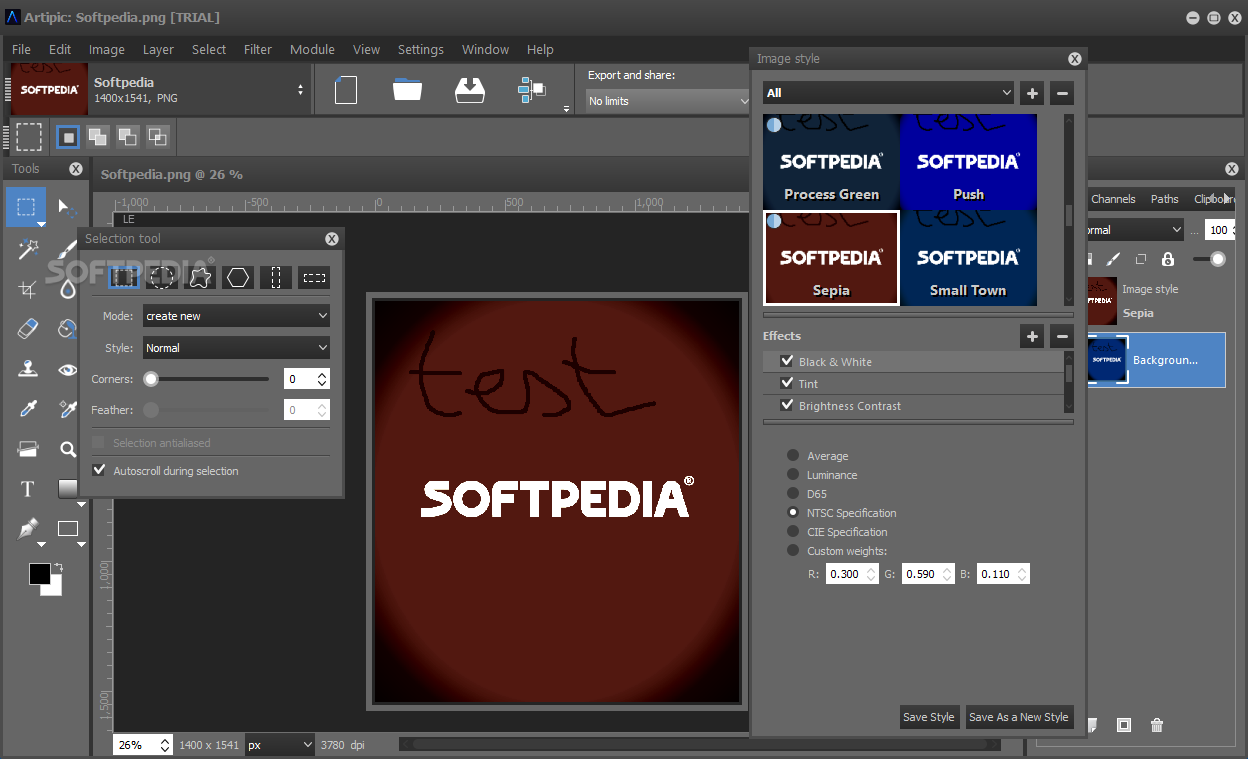
Task: Open the layer blend mode dropdown
Action: pos(1134,230)
